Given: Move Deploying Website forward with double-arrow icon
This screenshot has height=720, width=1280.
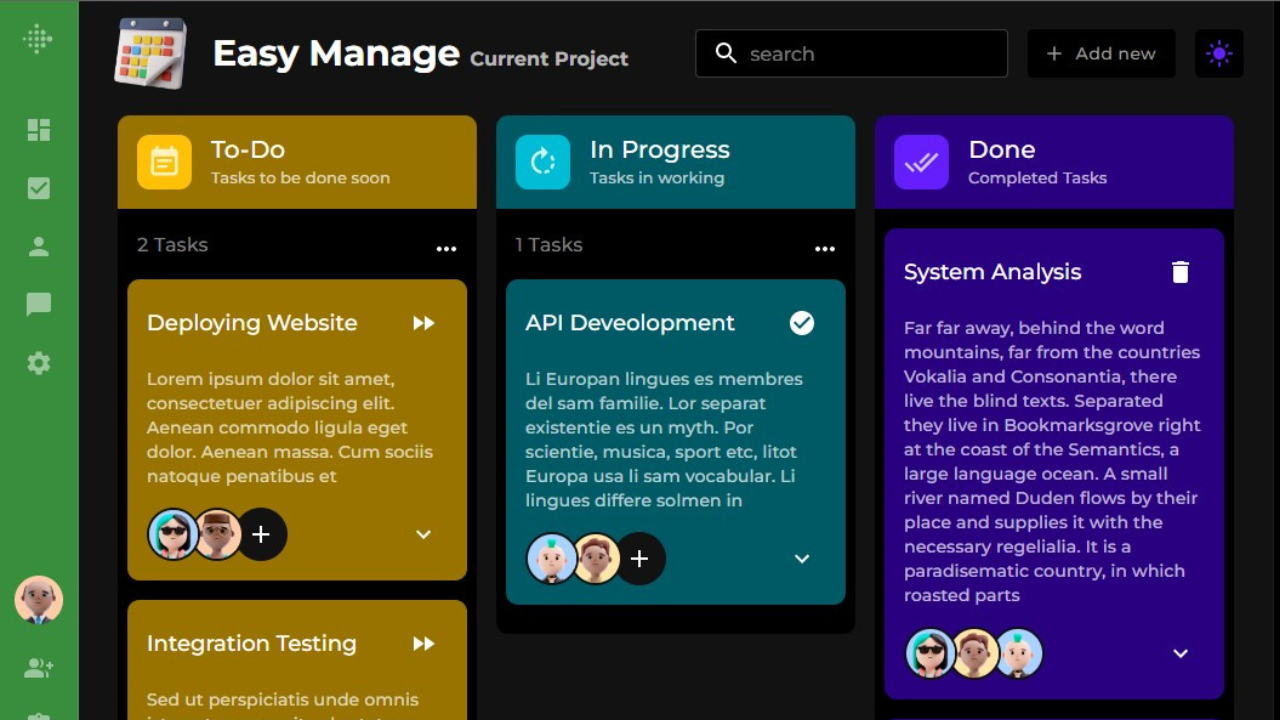Looking at the screenshot, I should (x=424, y=323).
